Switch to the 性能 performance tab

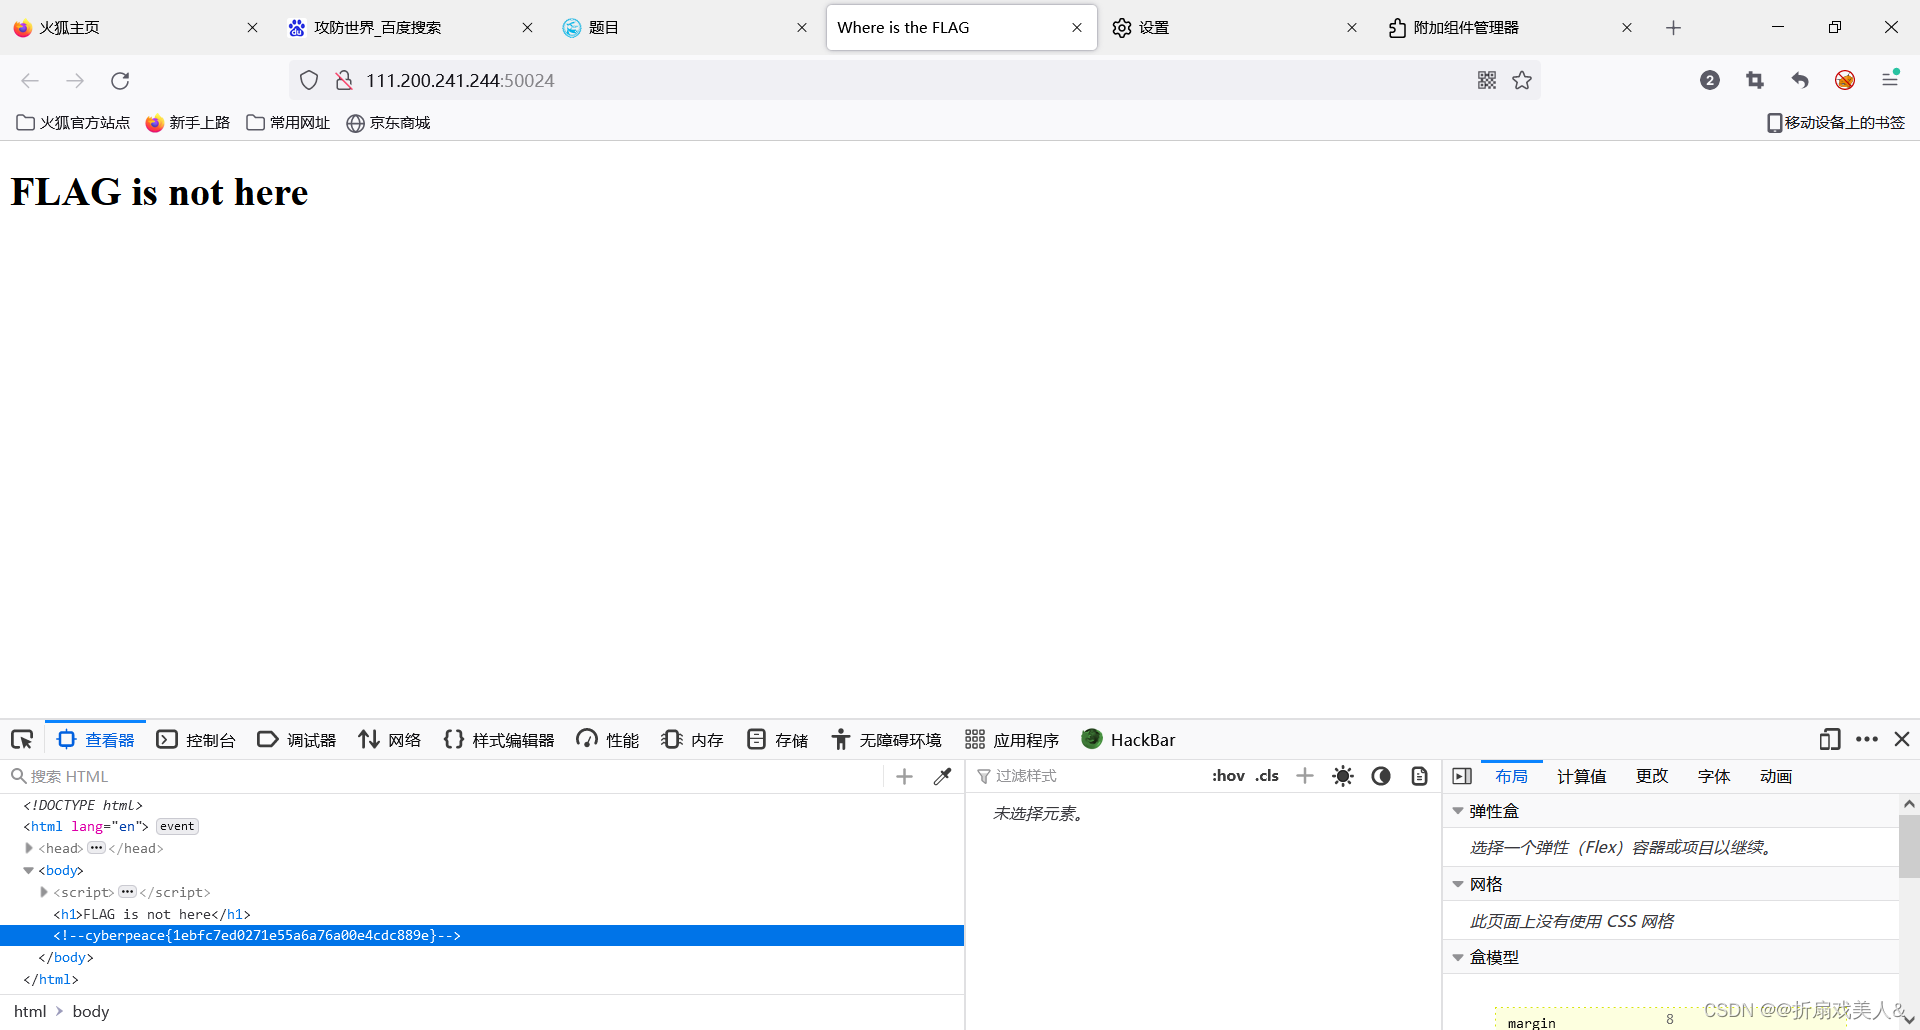point(607,740)
